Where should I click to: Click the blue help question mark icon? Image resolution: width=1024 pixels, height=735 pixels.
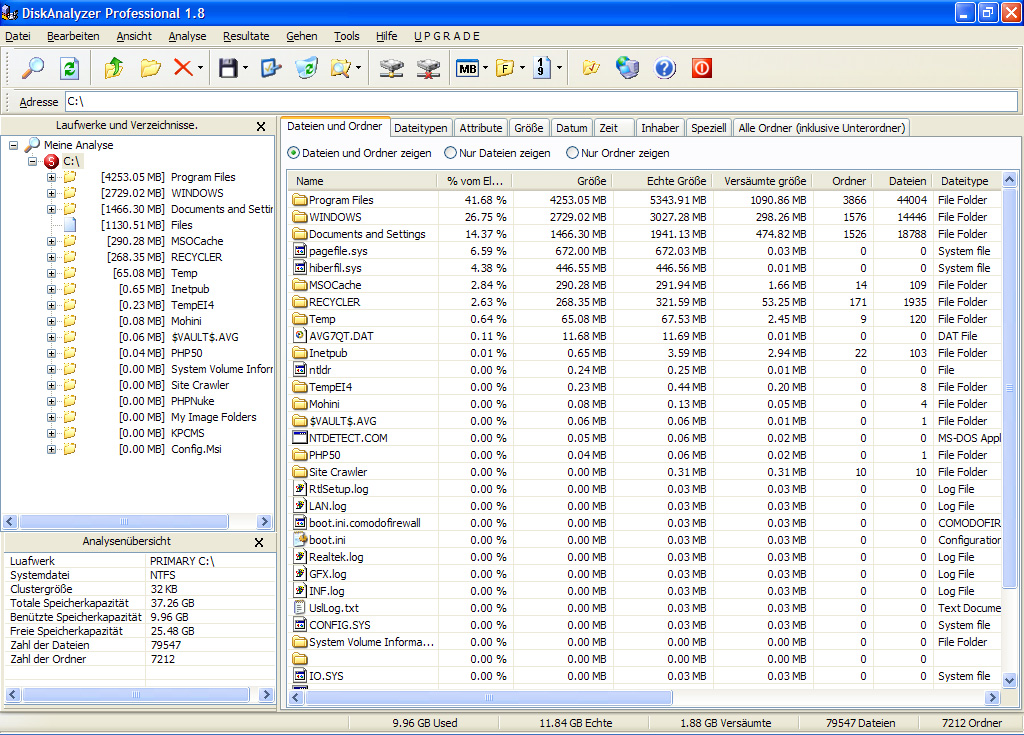(x=665, y=68)
